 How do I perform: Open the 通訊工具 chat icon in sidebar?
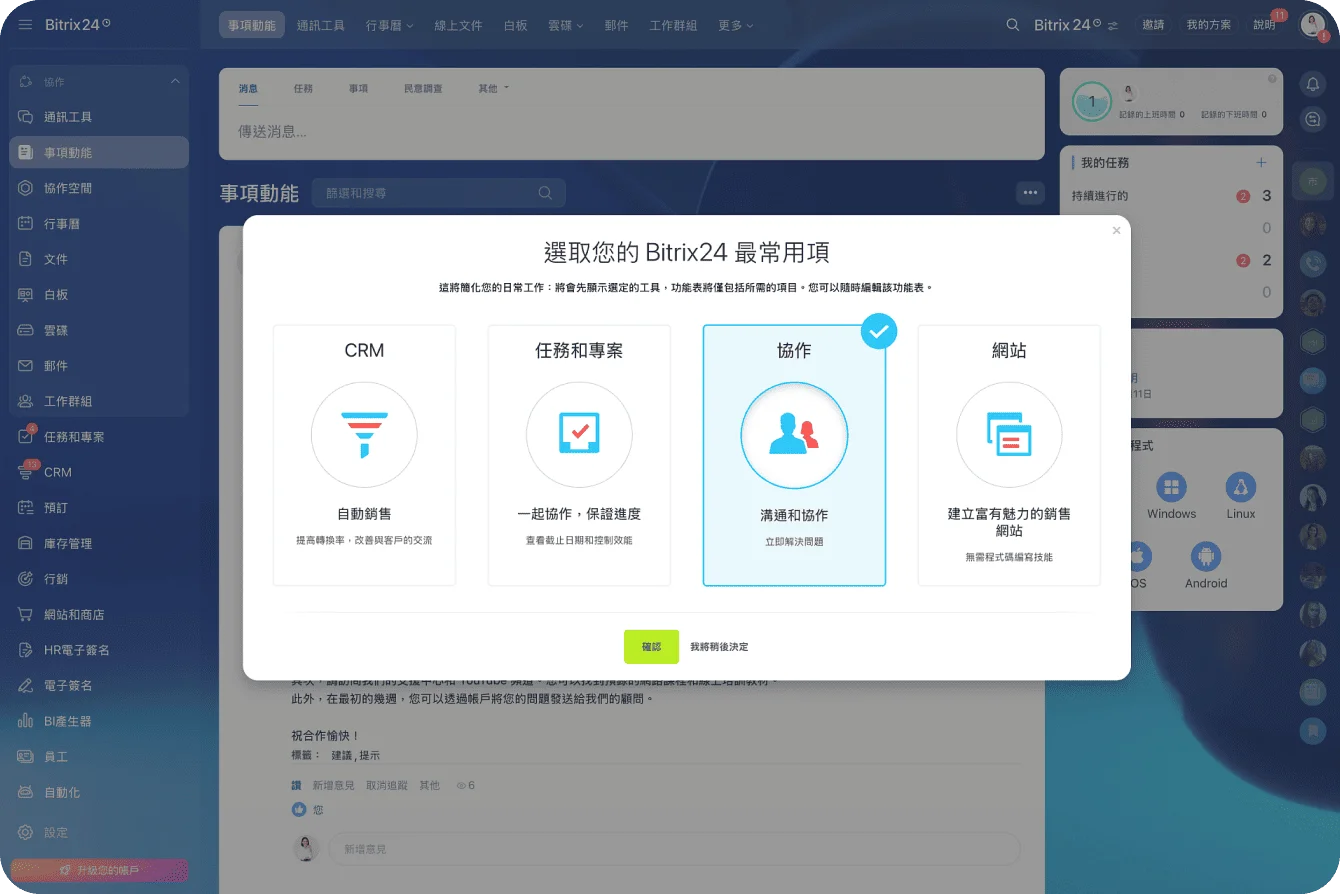click(26, 117)
